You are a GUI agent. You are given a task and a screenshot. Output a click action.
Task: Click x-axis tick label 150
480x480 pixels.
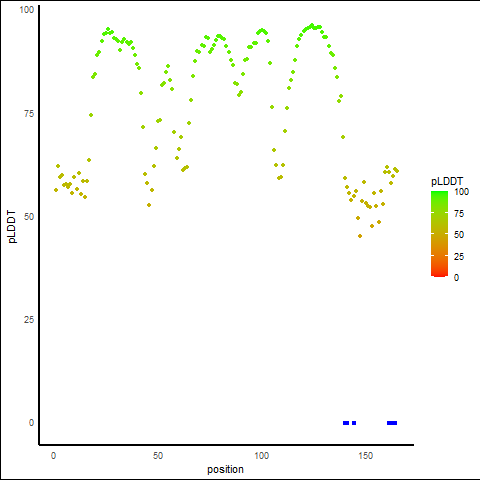click(x=366, y=456)
